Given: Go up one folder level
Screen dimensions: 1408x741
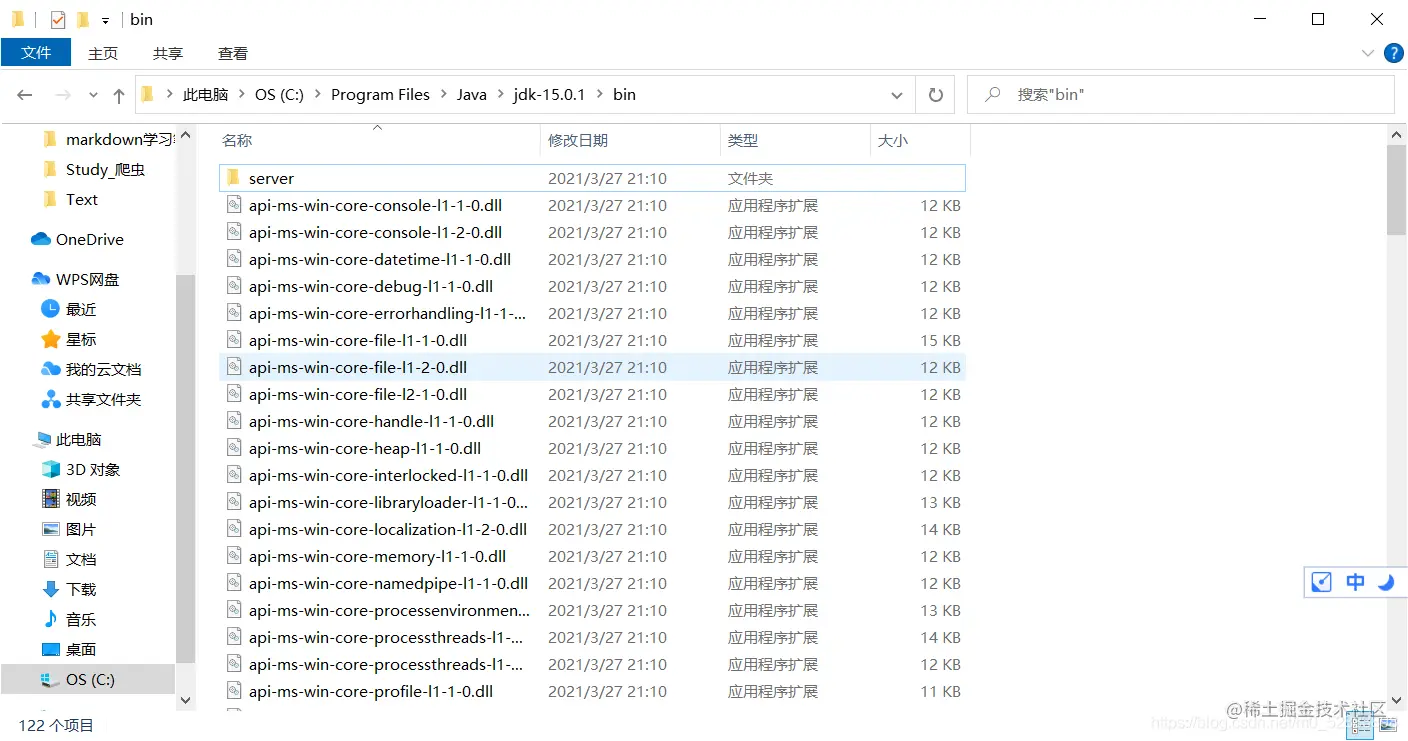Looking at the screenshot, I should click(x=119, y=95).
